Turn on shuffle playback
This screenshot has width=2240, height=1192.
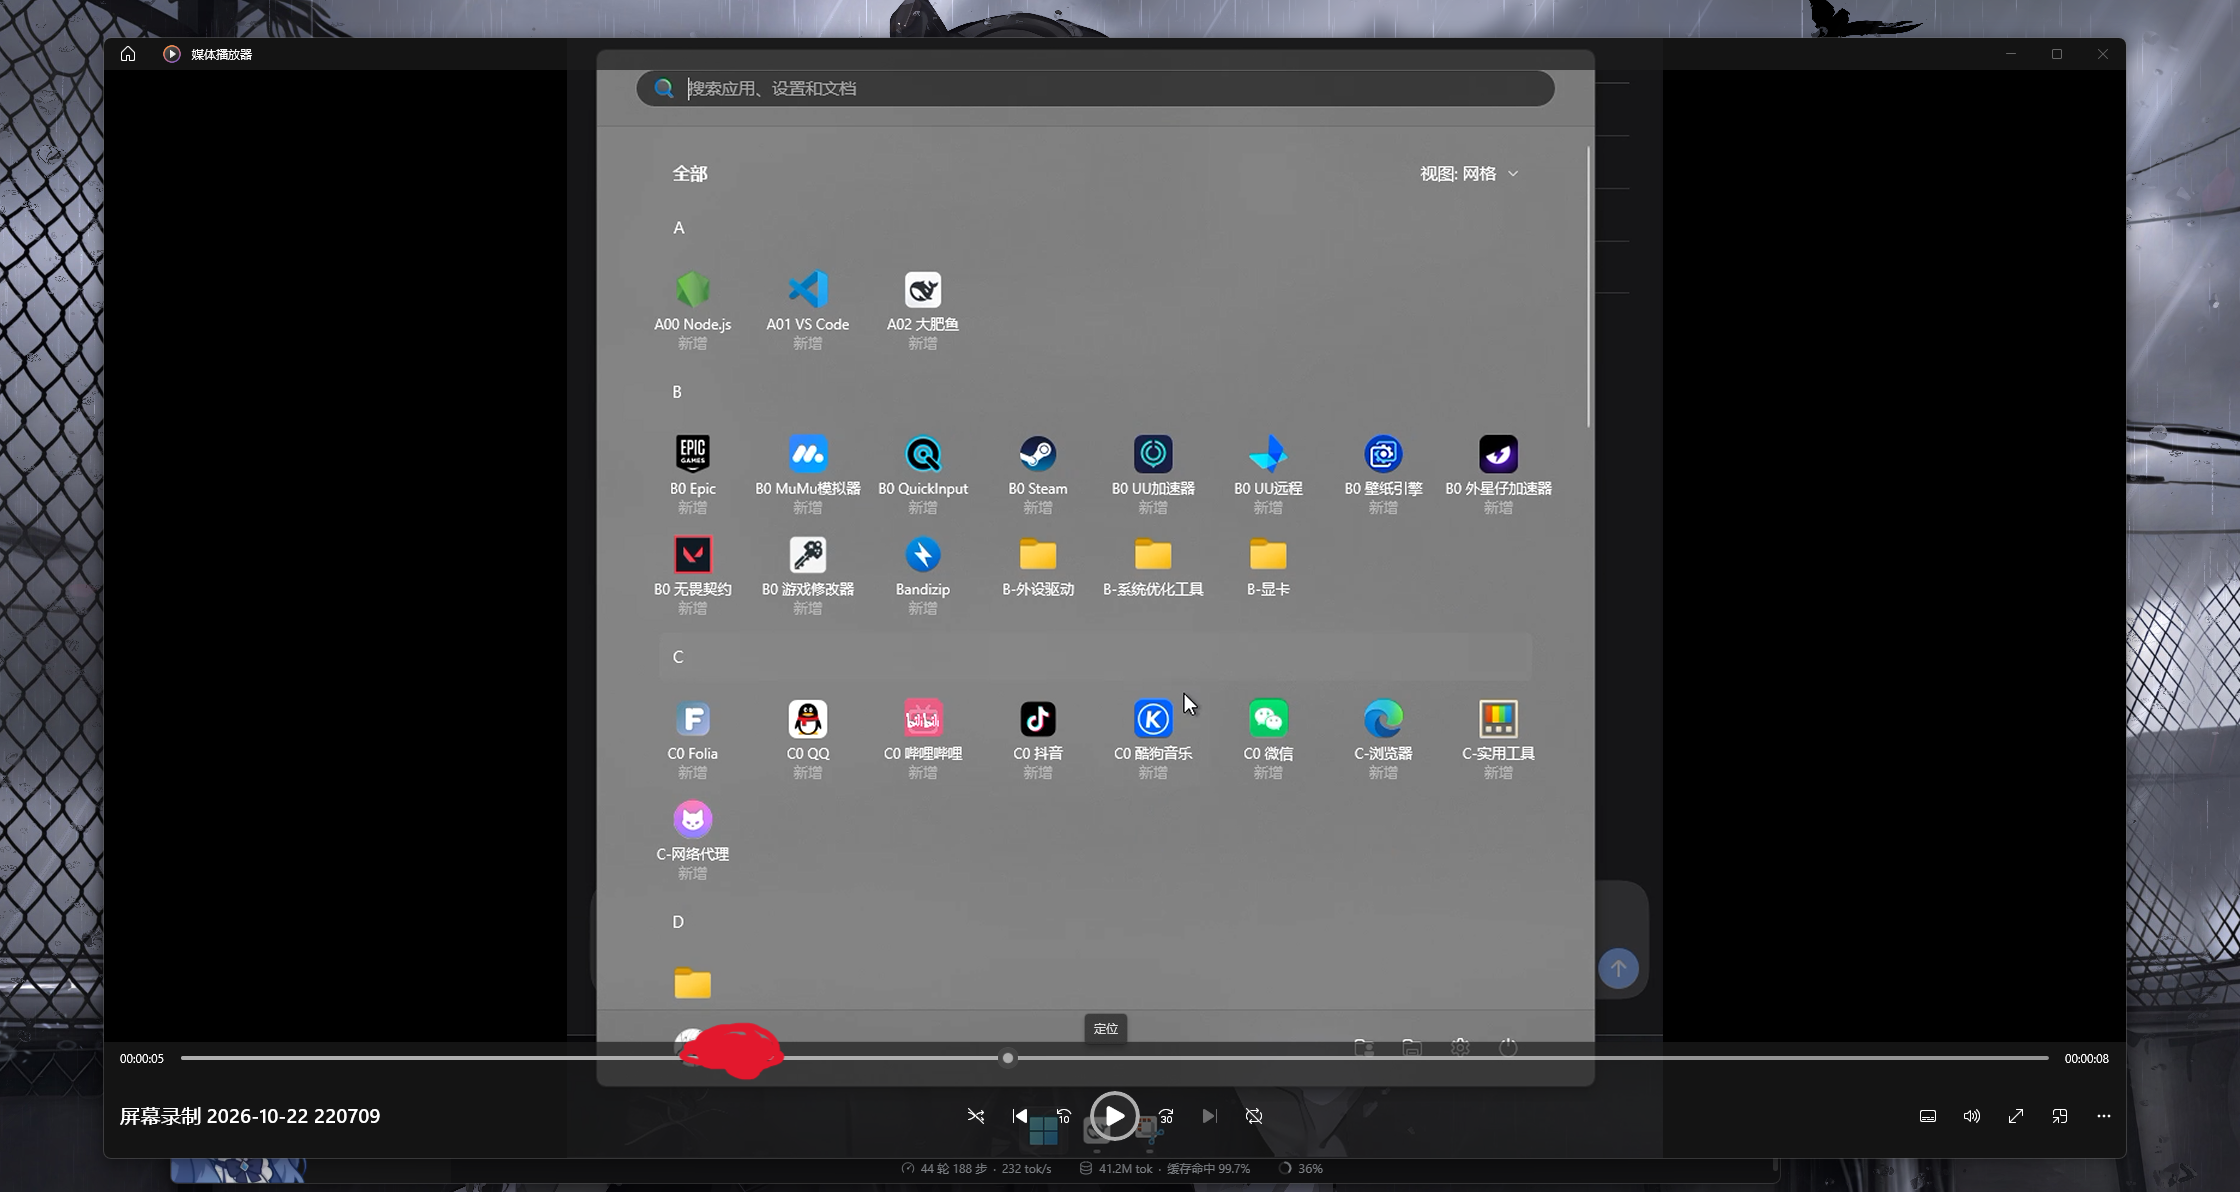(976, 1116)
